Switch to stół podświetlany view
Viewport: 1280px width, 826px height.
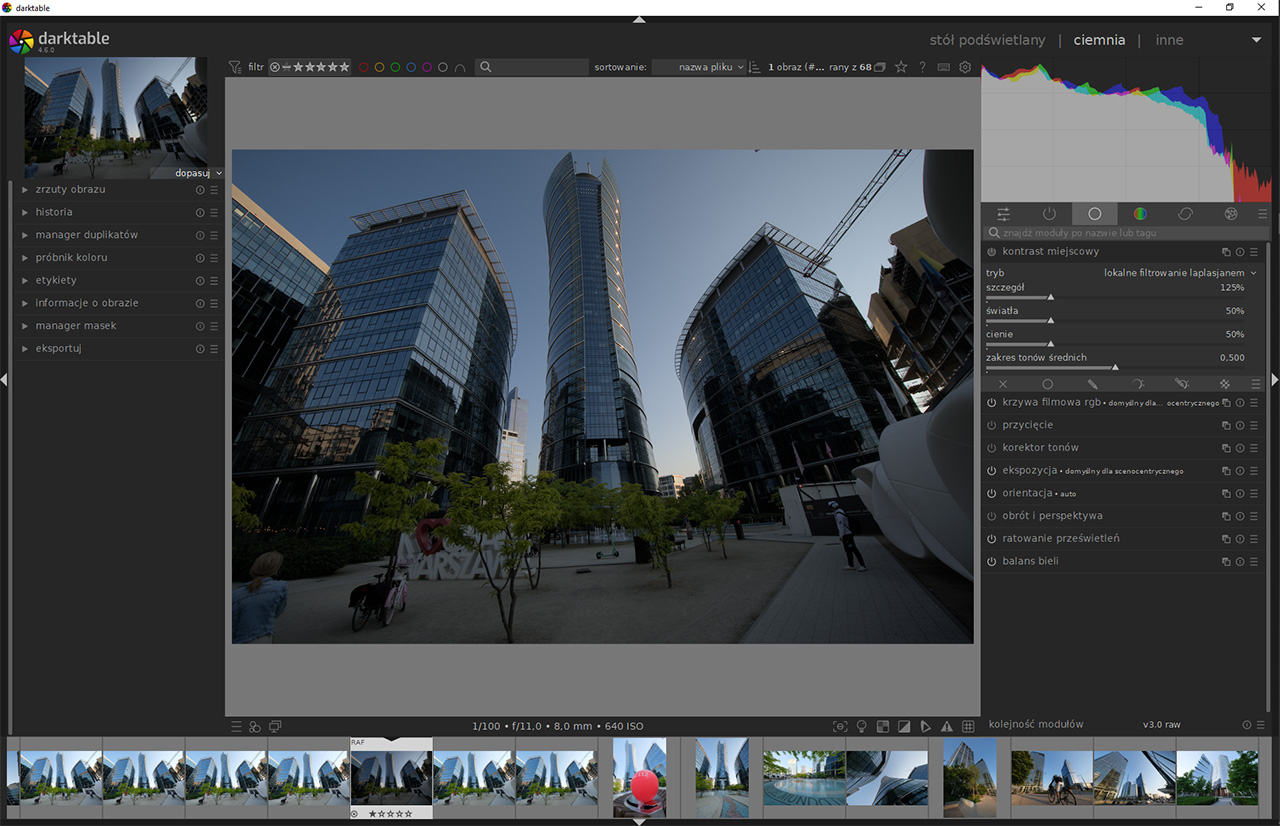pyautogui.click(x=987, y=40)
